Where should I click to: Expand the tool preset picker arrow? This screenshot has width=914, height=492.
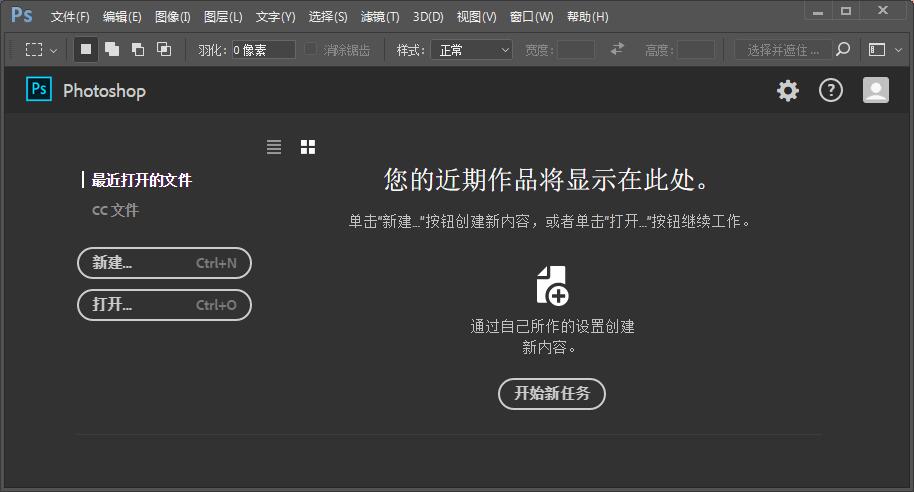[x=54, y=51]
